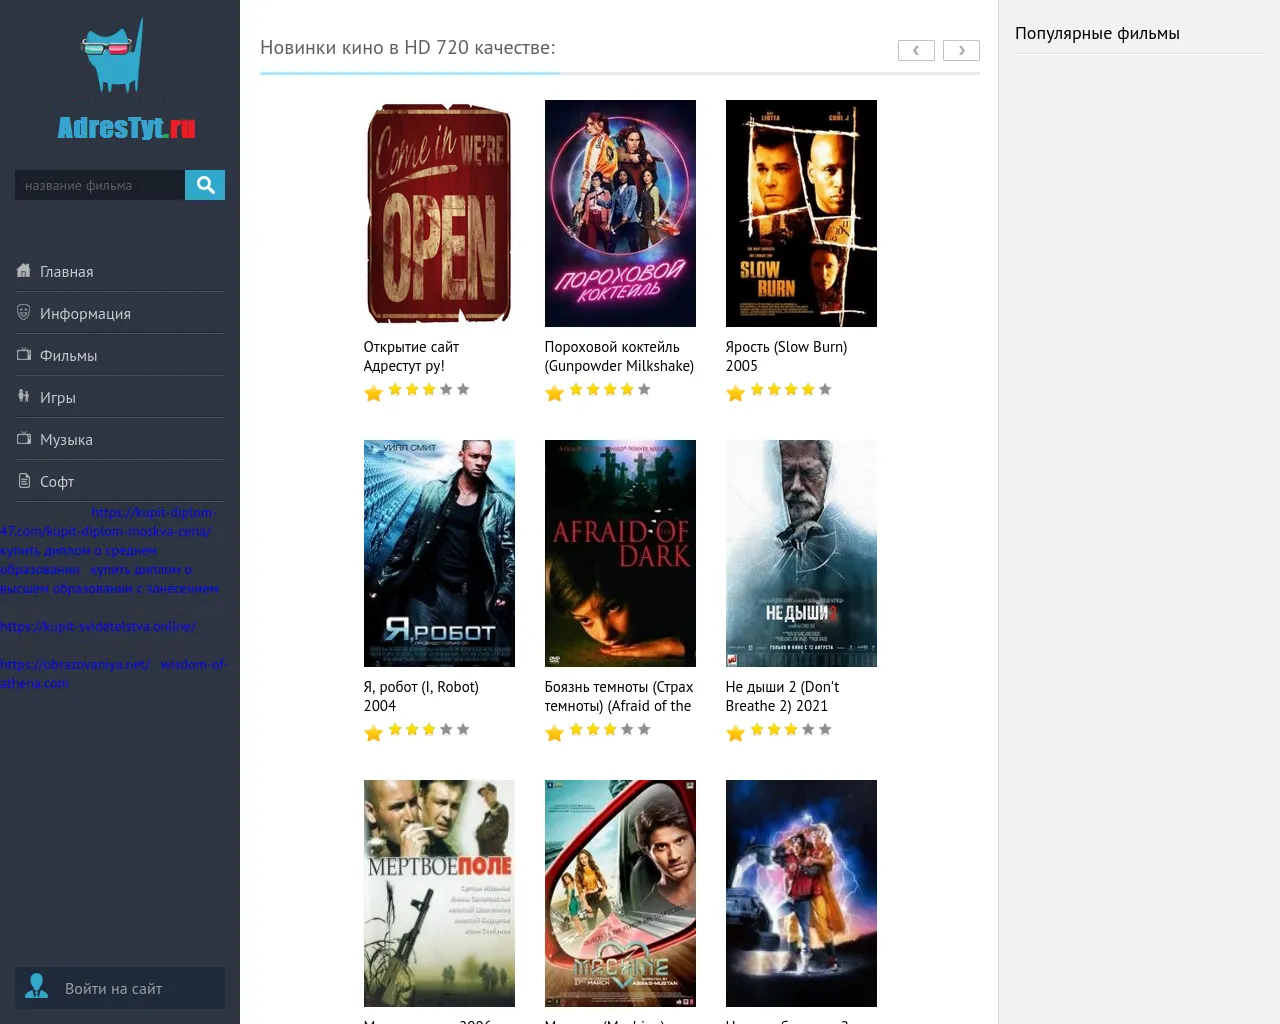Screen dimensions: 1280x1024
Task: Click the fifth star under Я, робот
Action: pyautogui.click(x=463, y=729)
